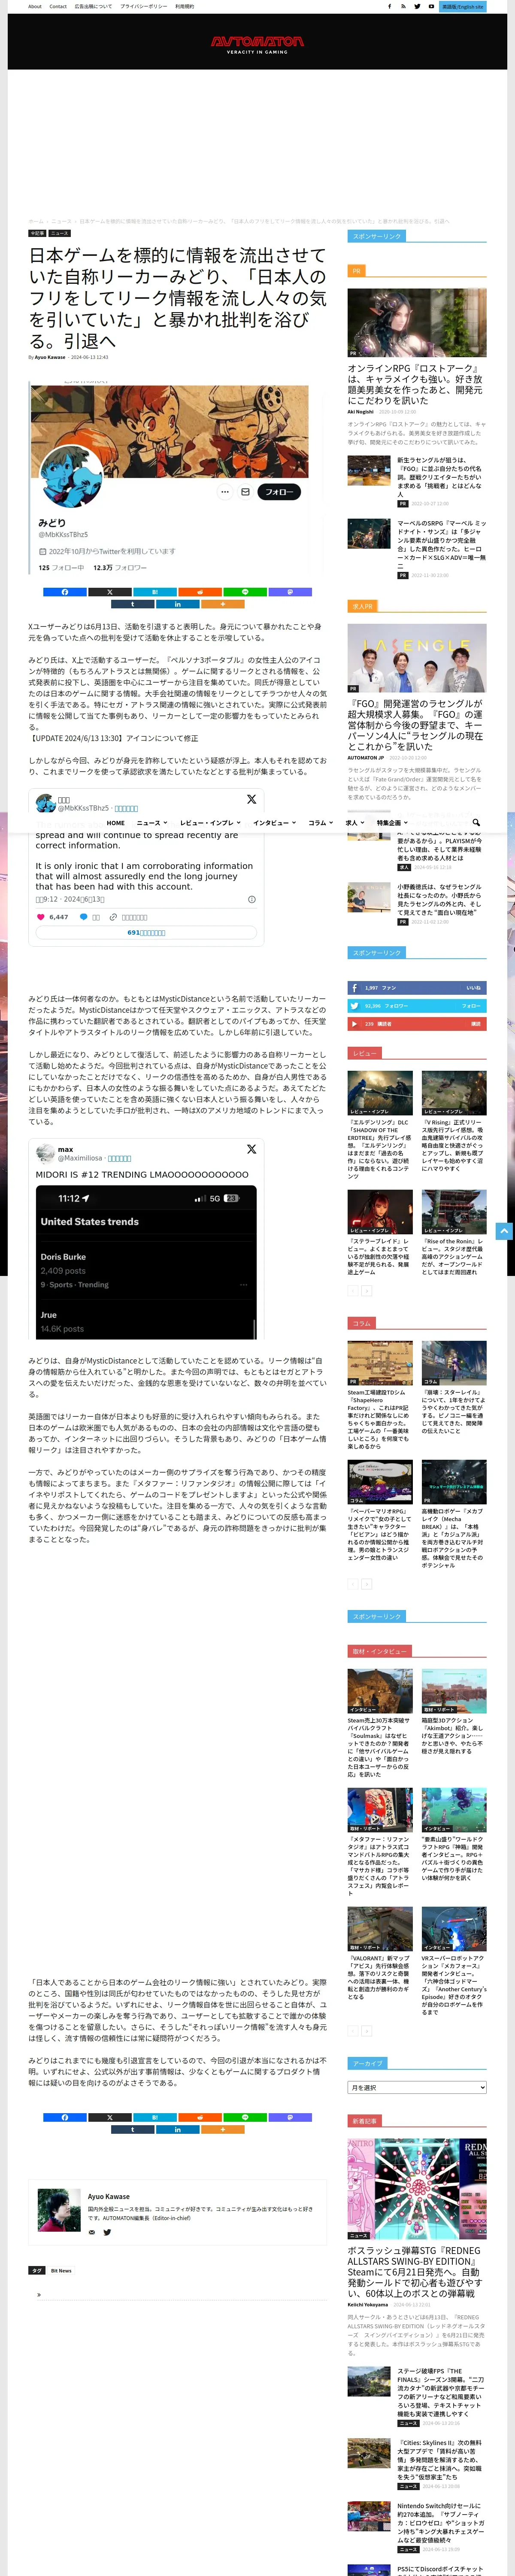This screenshot has height=2576, width=515.
Task: Click next-page arrow under コラム section
Action: (x=366, y=1583)
